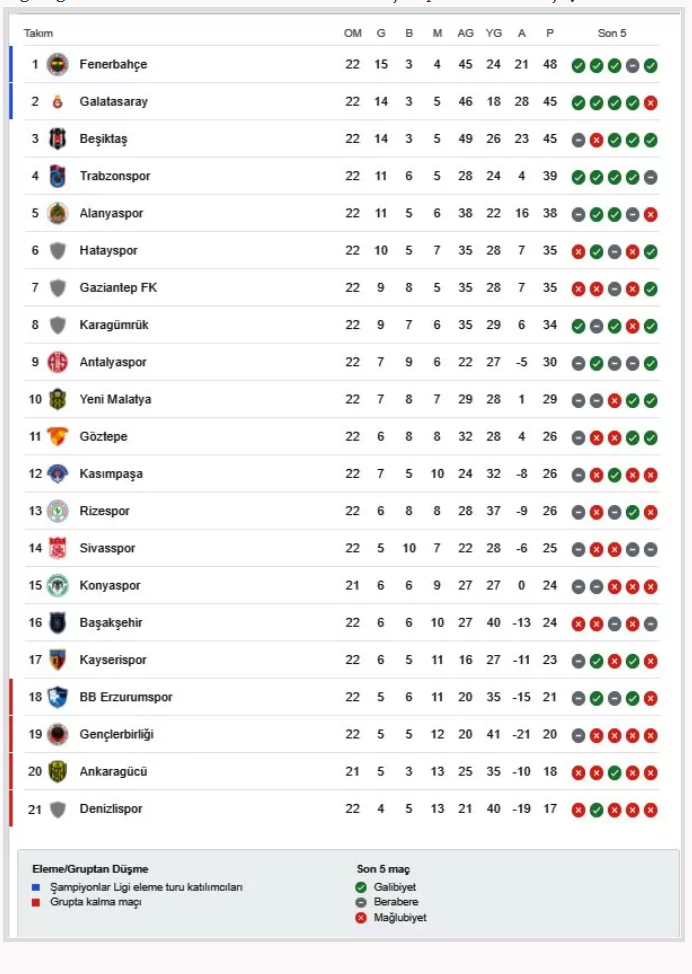Click the Alanyaspor team logo

[58, 213]
